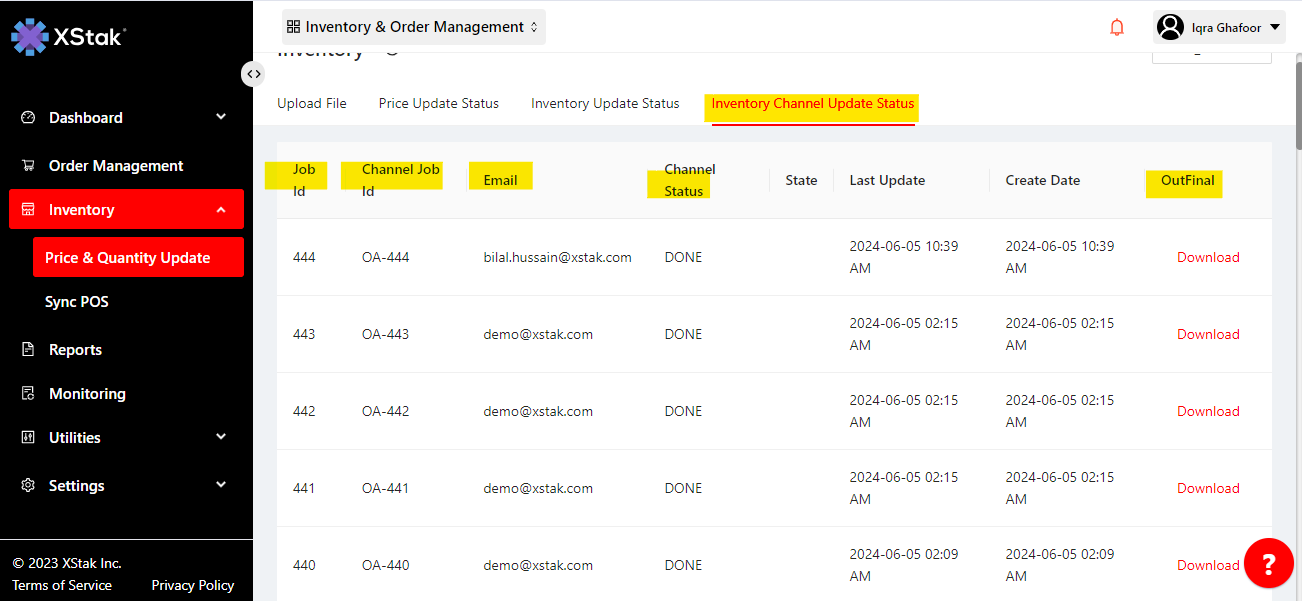Image resolution: width=1302 pixels, height=601 pixels.
Task: Switch to the Price Update Status tab
Action: [438, 103]
